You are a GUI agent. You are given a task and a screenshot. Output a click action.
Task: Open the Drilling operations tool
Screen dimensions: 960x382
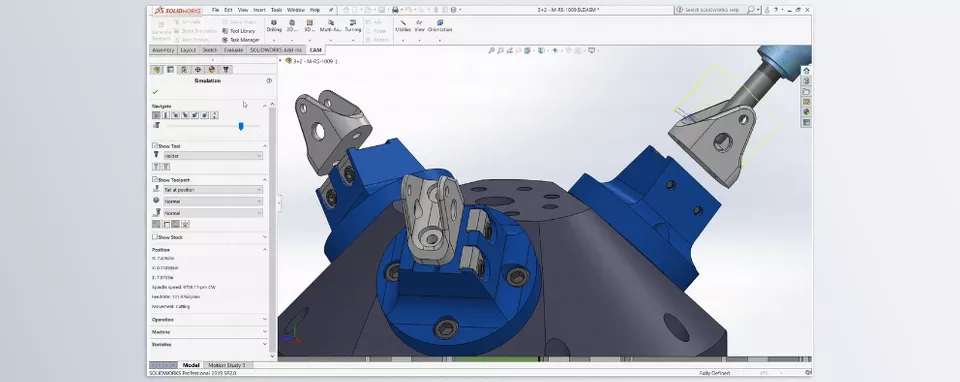274,26
